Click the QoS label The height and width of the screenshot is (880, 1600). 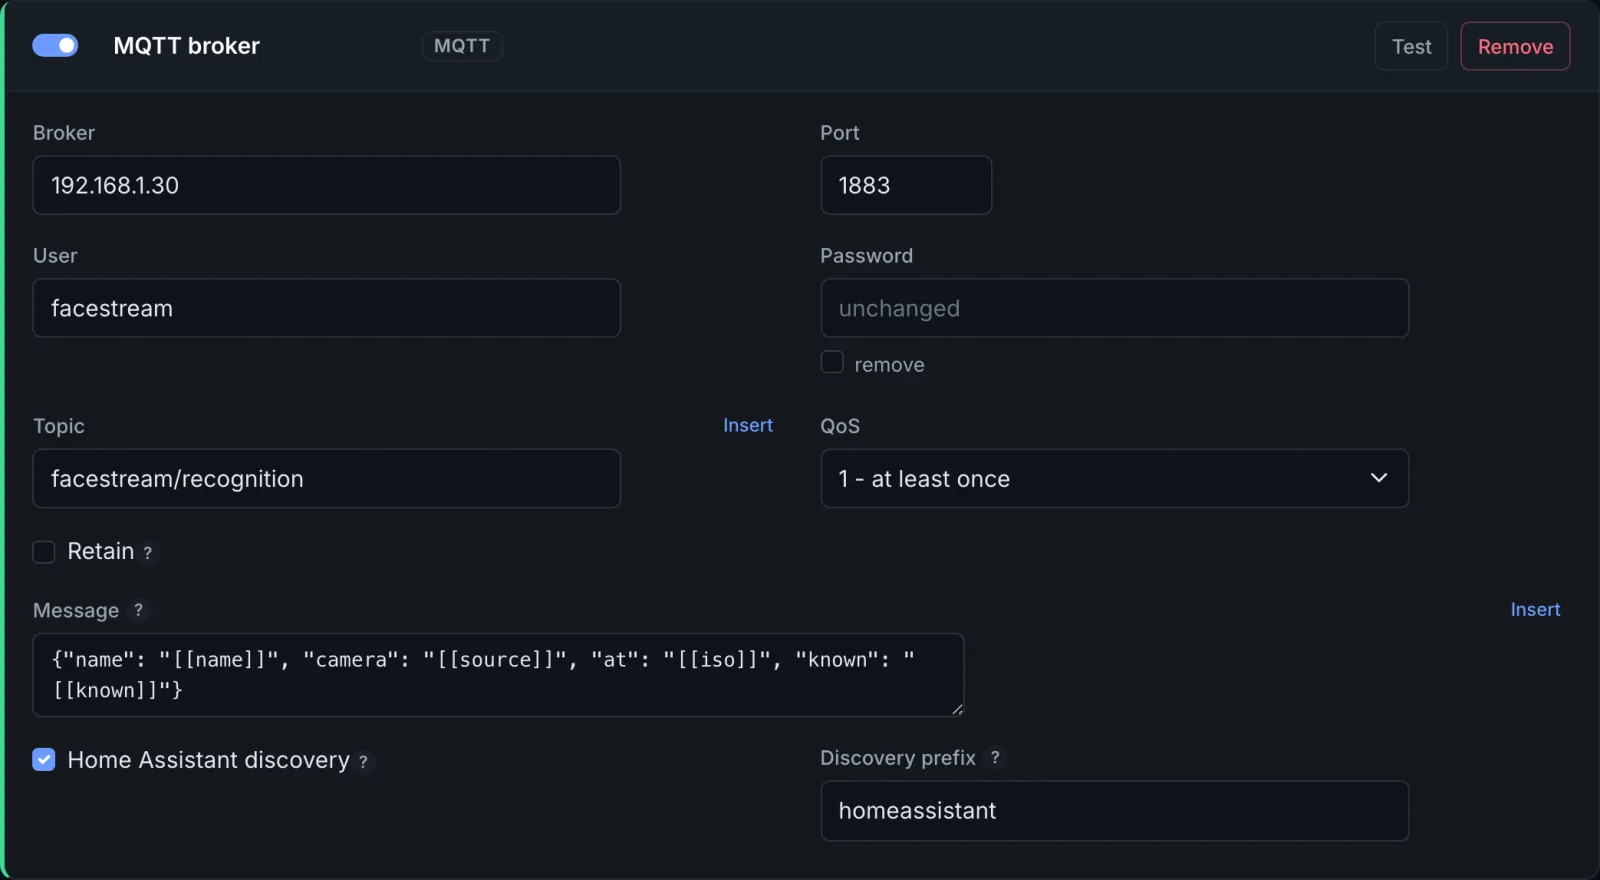[840, 426]
